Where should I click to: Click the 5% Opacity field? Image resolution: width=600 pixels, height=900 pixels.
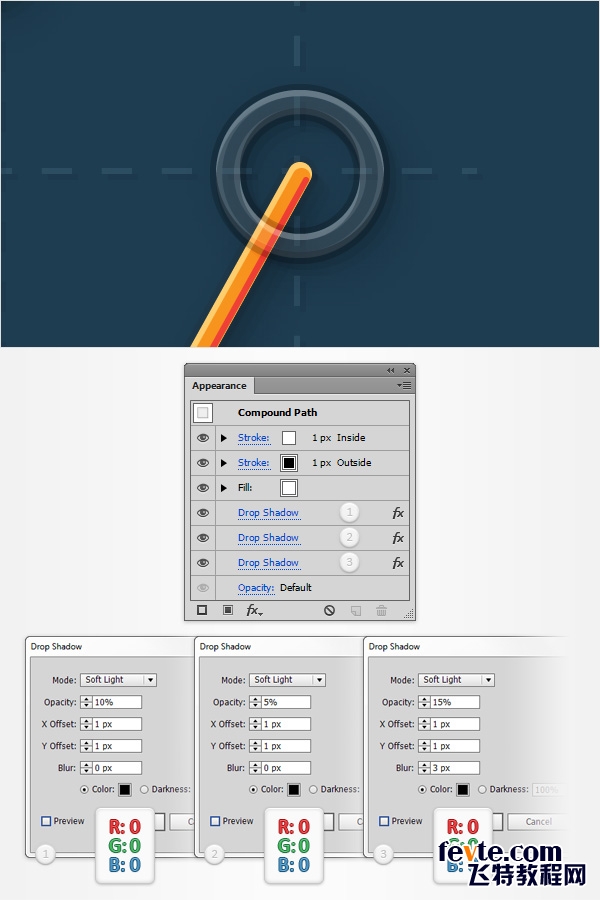pos(286,702)
